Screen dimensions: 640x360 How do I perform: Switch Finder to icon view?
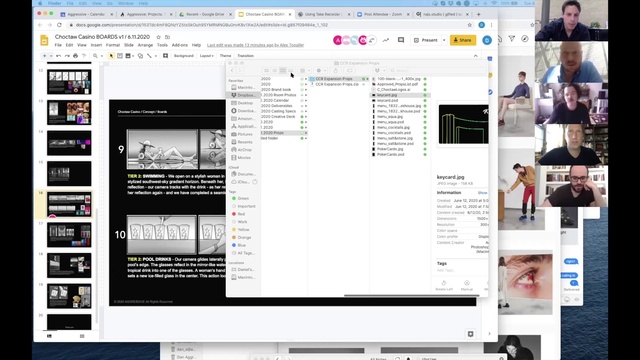[x=267, y=71]
